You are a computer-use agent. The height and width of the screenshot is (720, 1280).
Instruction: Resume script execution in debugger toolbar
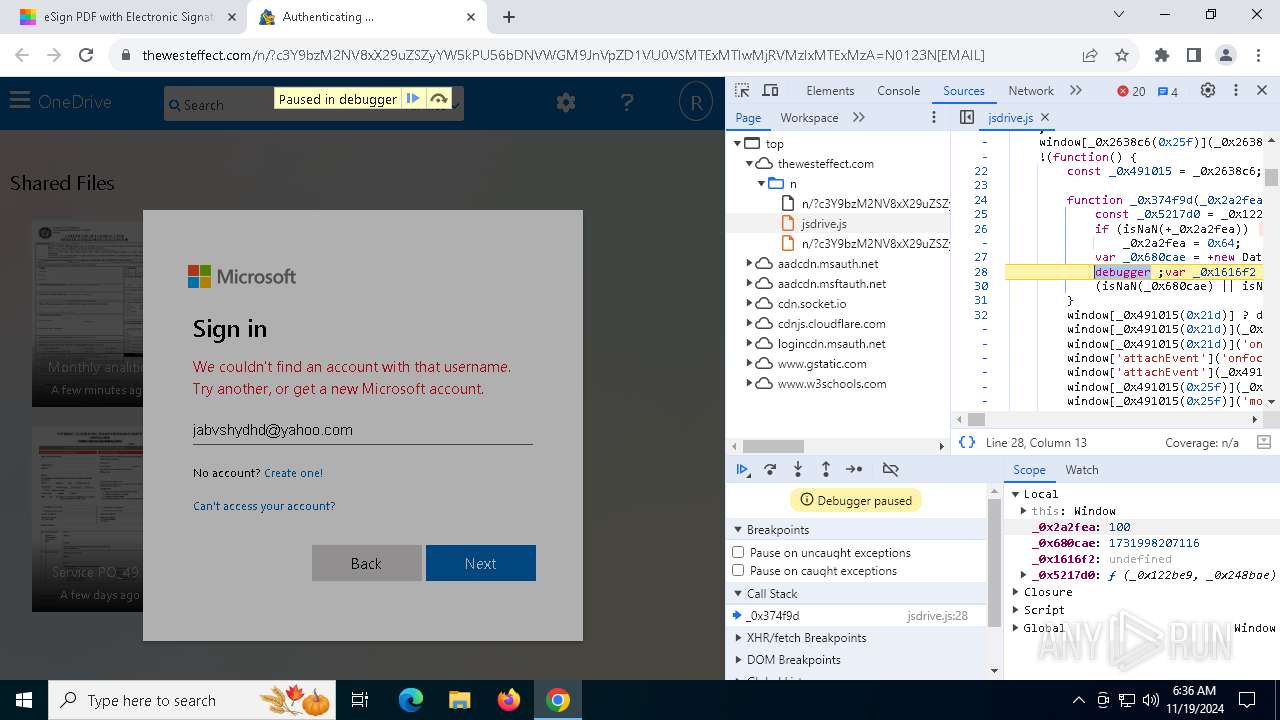[x=743, y=469]
